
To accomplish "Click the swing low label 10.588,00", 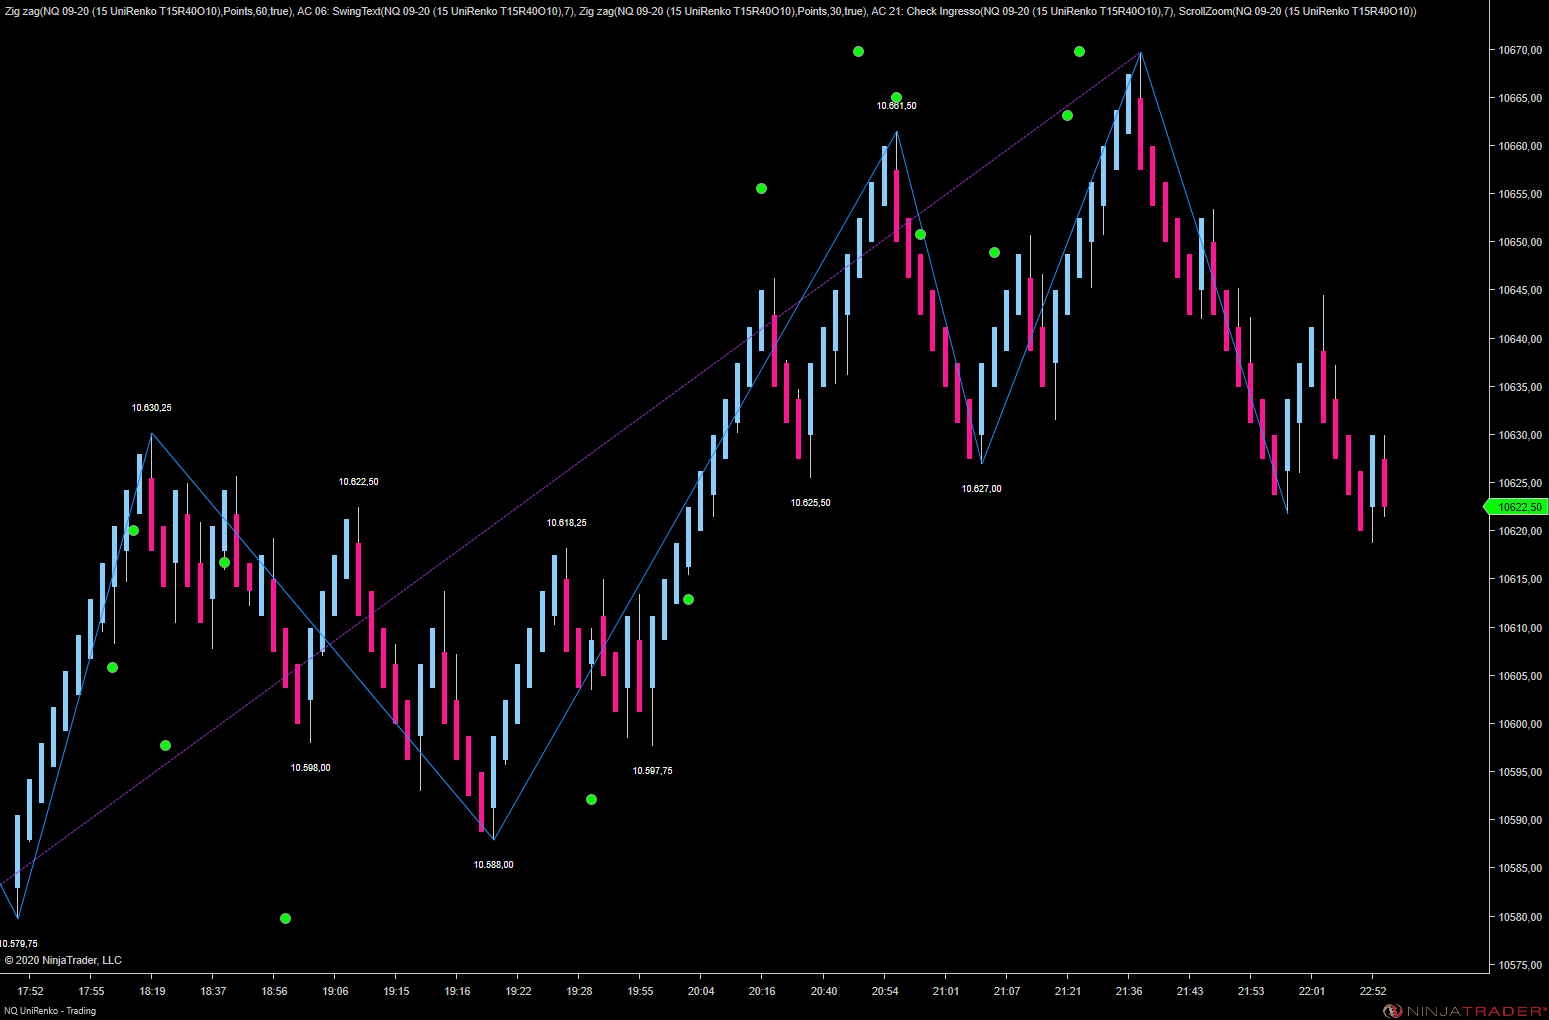I will [x=493, y=865].
